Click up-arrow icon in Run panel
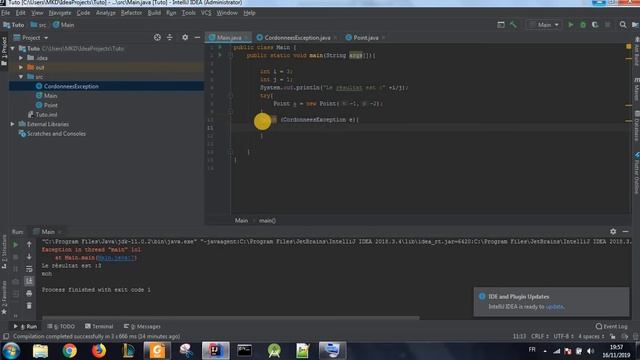Image resolution: width=640 pixels, height=360 pixels. click(29, 244)
